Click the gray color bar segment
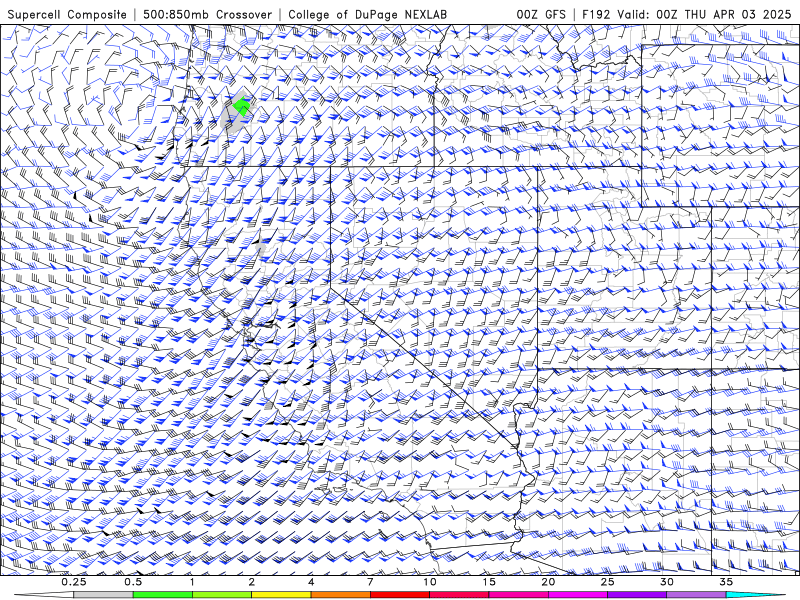Viewport: 800px width, 600px height. [103, 595]
